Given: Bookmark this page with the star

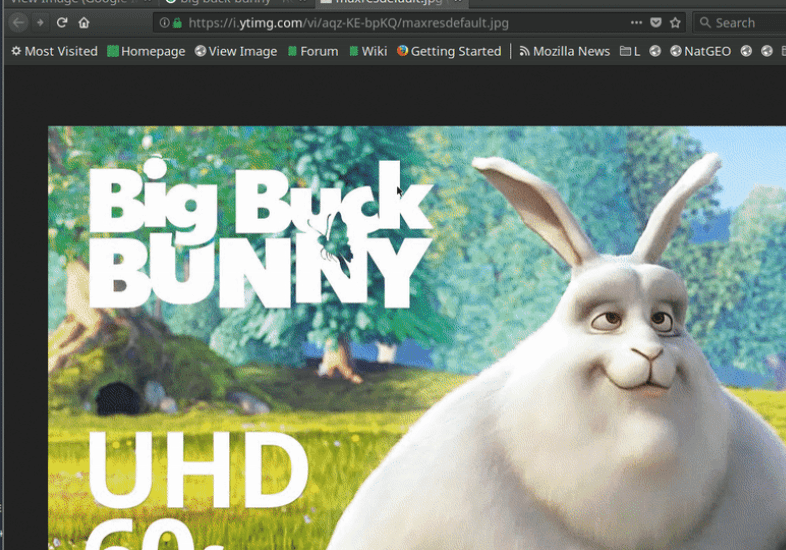Looking at the screenshot, I should [675, 23].
